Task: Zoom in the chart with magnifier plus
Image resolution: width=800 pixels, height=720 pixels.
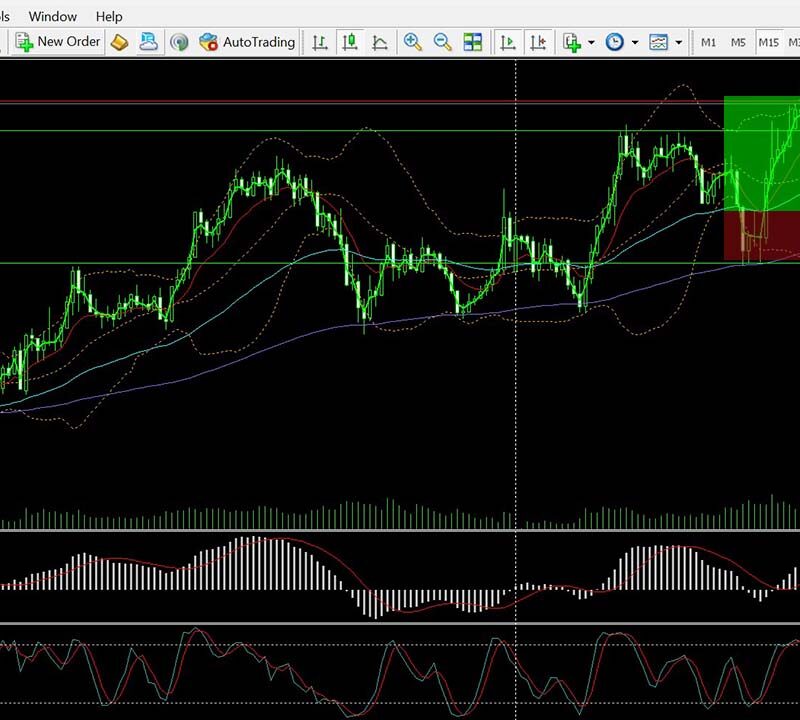Action: (x=413, y=42)
